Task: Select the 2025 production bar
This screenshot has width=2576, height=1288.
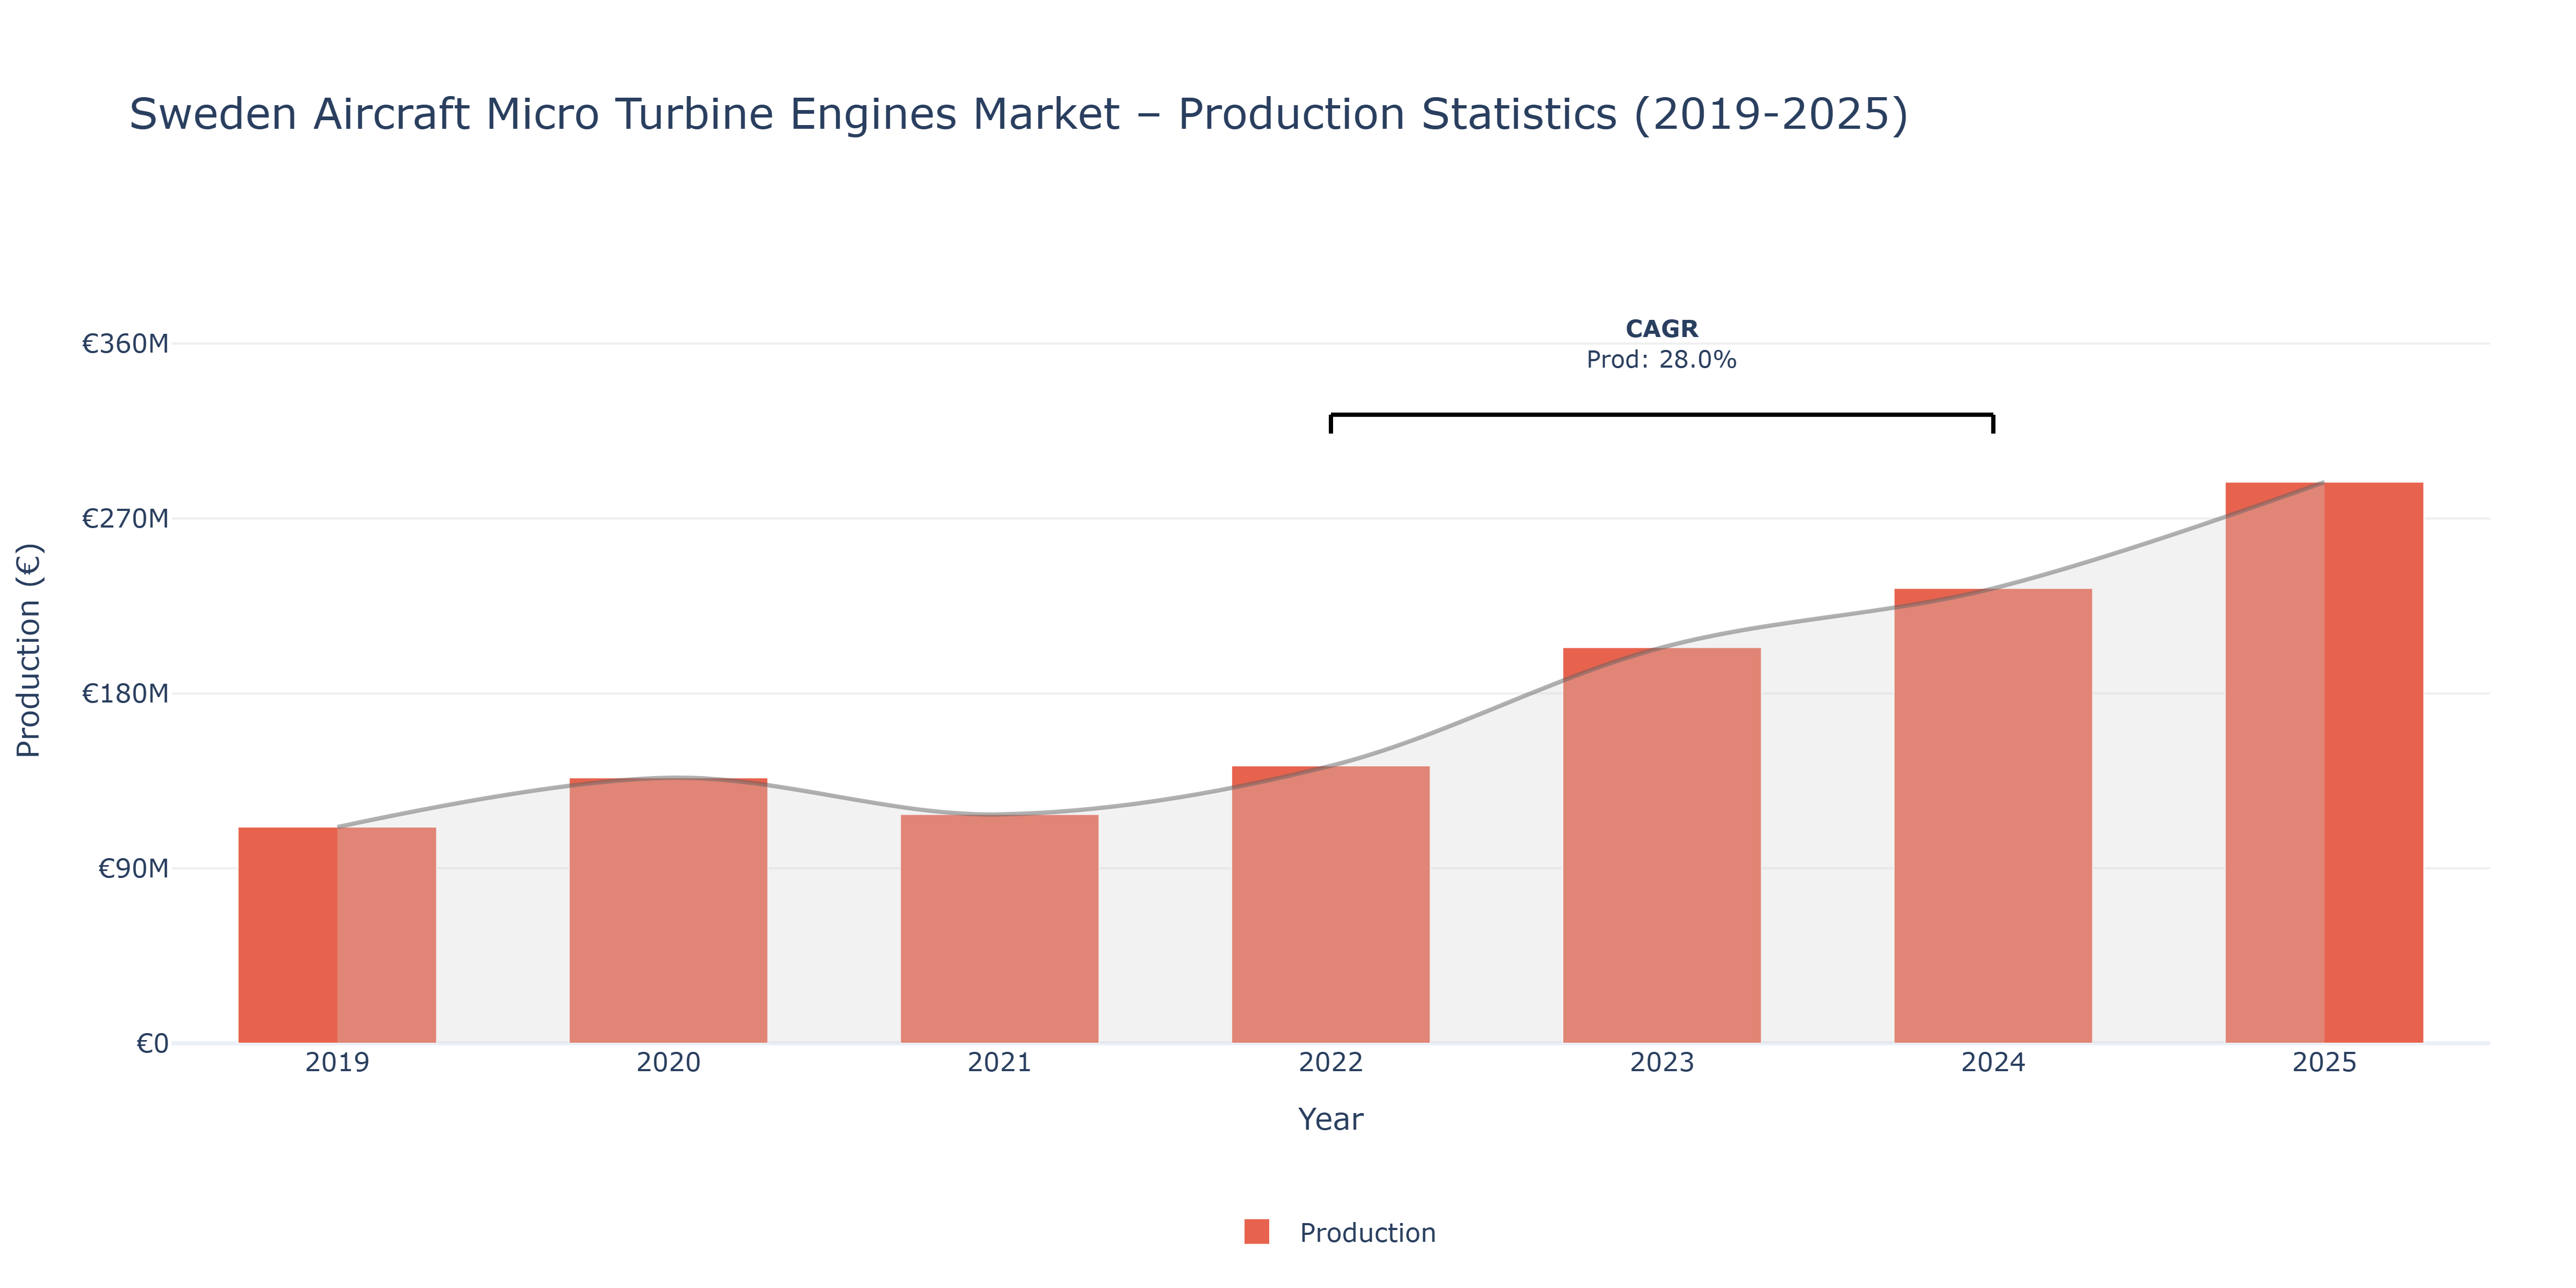Action: tap(2324, 763)
